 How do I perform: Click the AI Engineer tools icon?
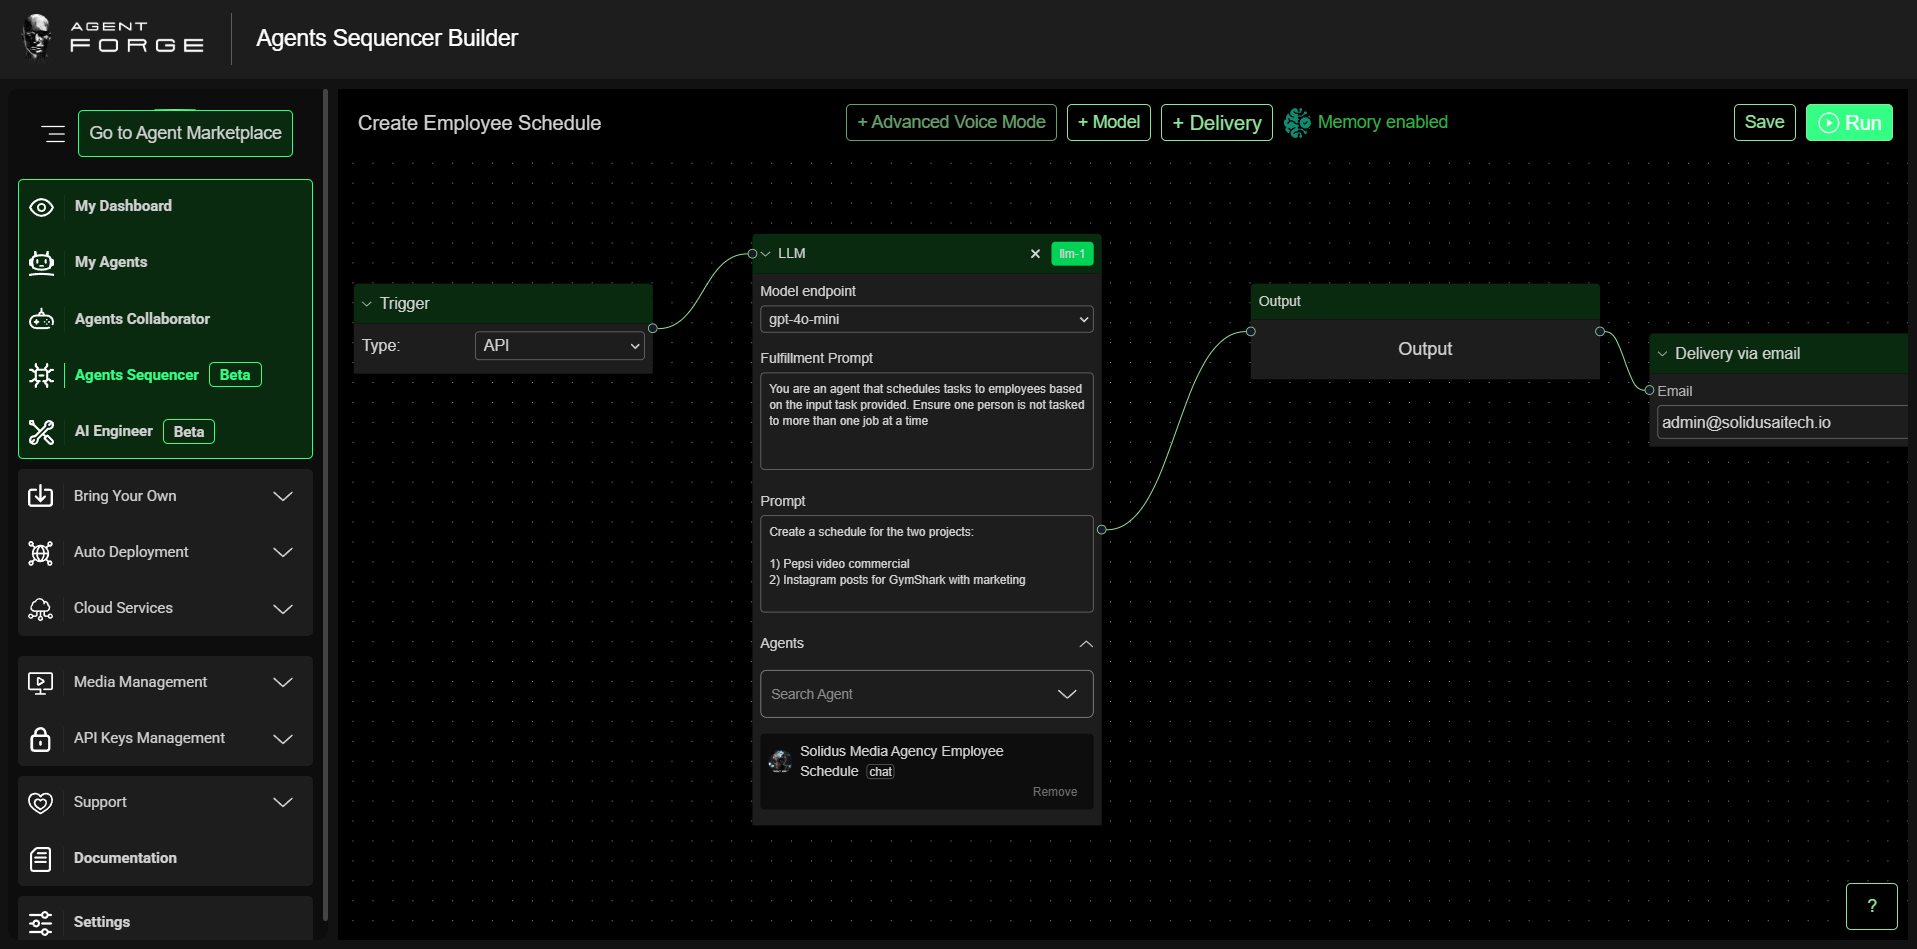coord(41,432)
